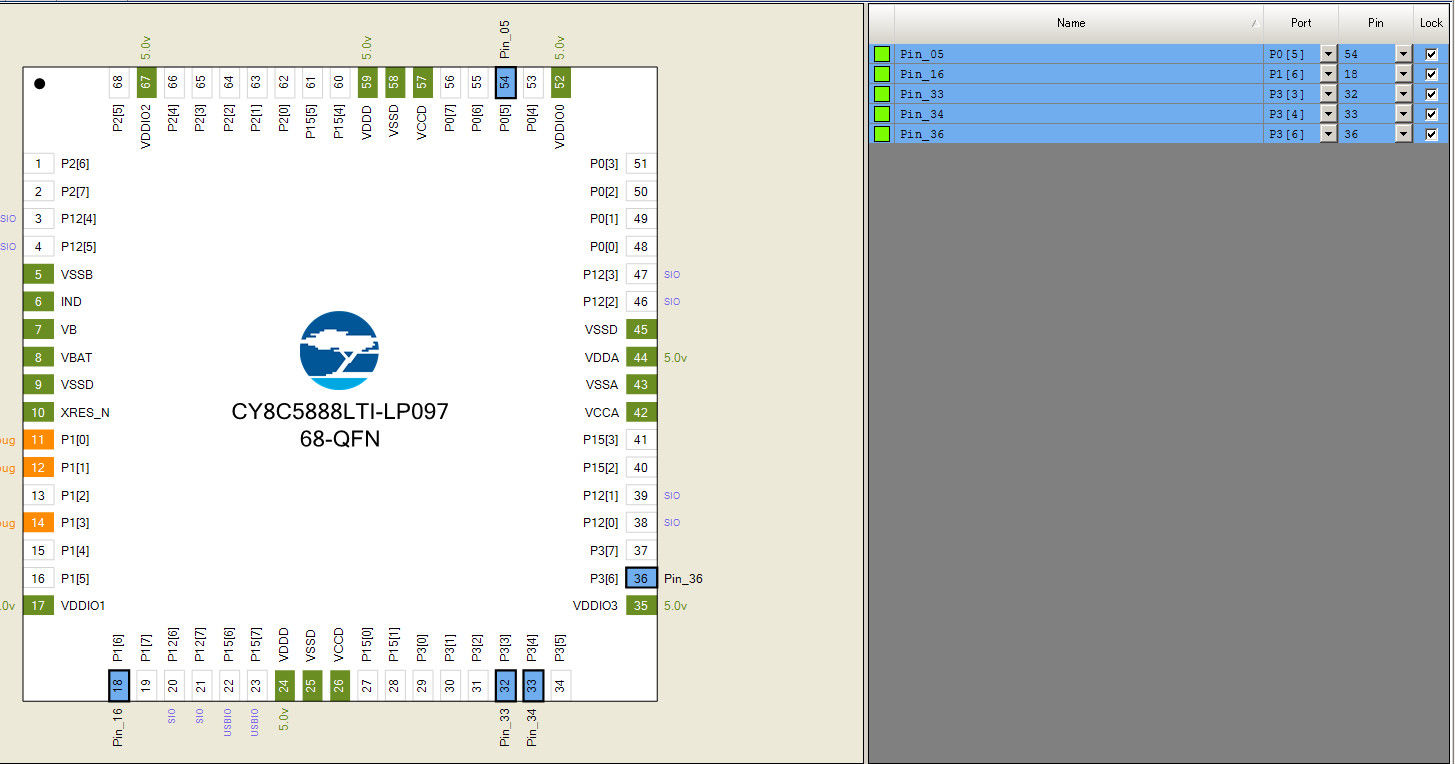
Task: Toggle Lock checkbox for Pin_33
Action: [1432, 94]
